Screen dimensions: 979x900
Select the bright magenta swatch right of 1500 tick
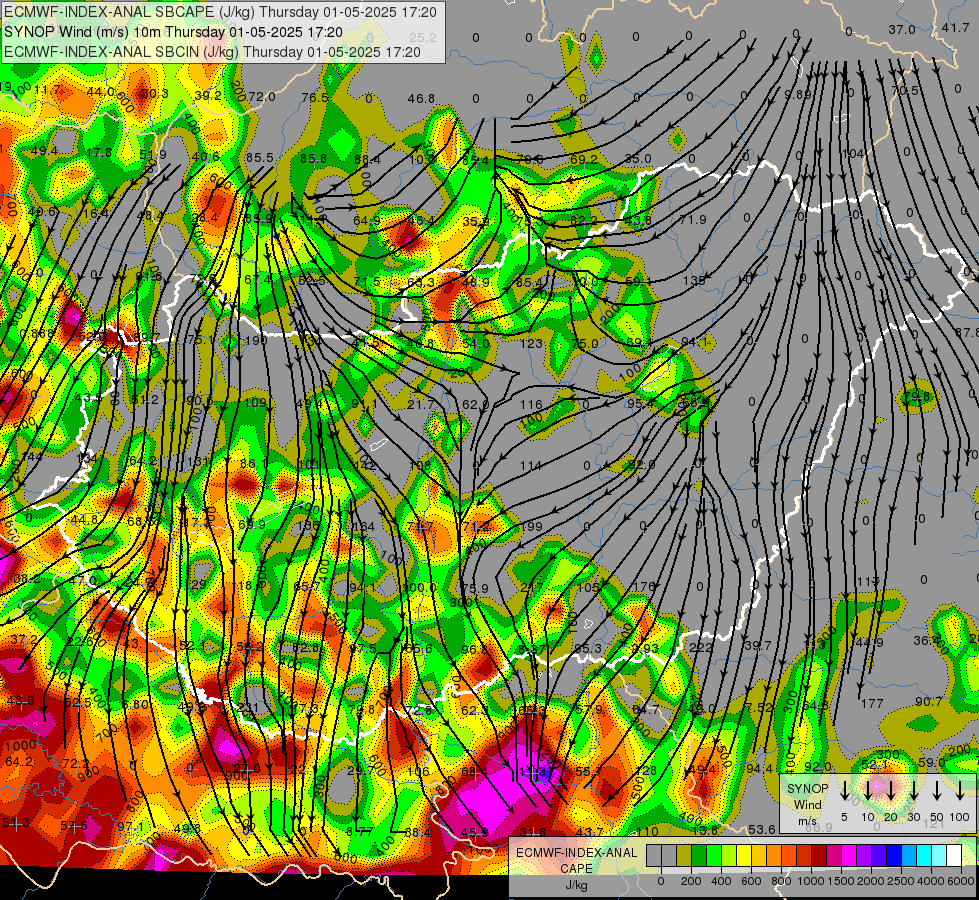click(x=849, y=856)
